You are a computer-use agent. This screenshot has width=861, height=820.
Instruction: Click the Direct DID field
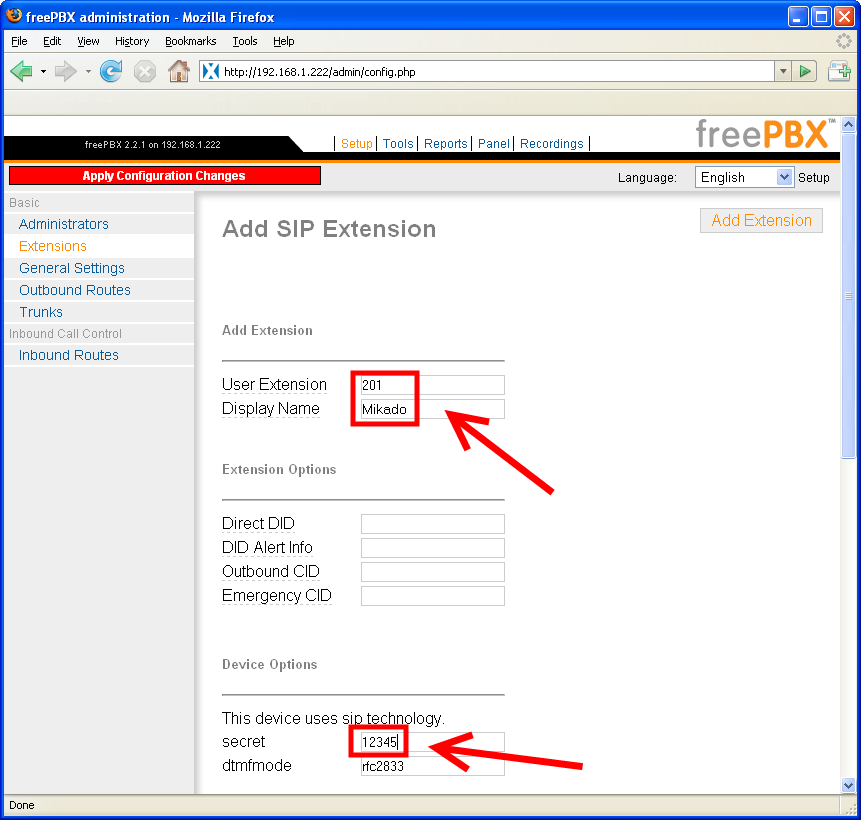point(433,524)
